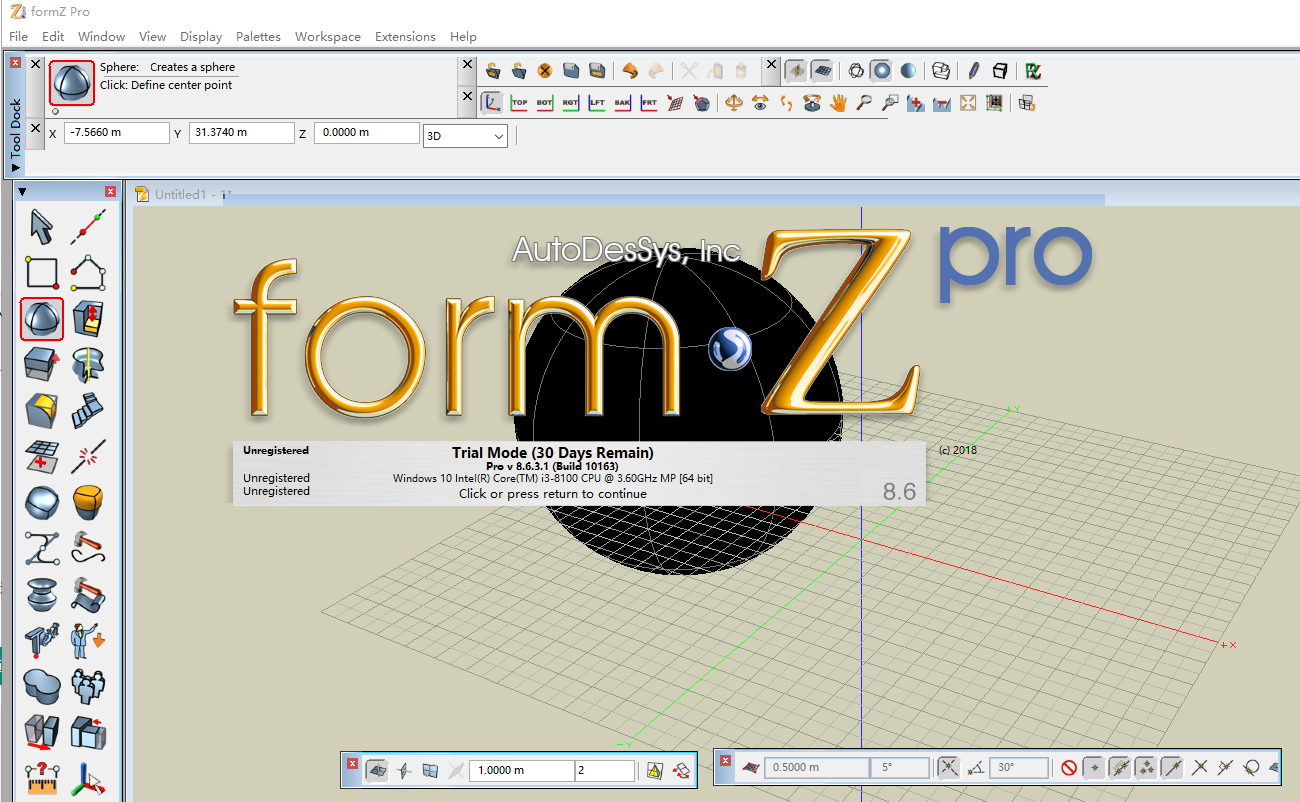This screenshot has width=1300, height=802.
Task: Open the Extensions menu
Action: [405, 37]
